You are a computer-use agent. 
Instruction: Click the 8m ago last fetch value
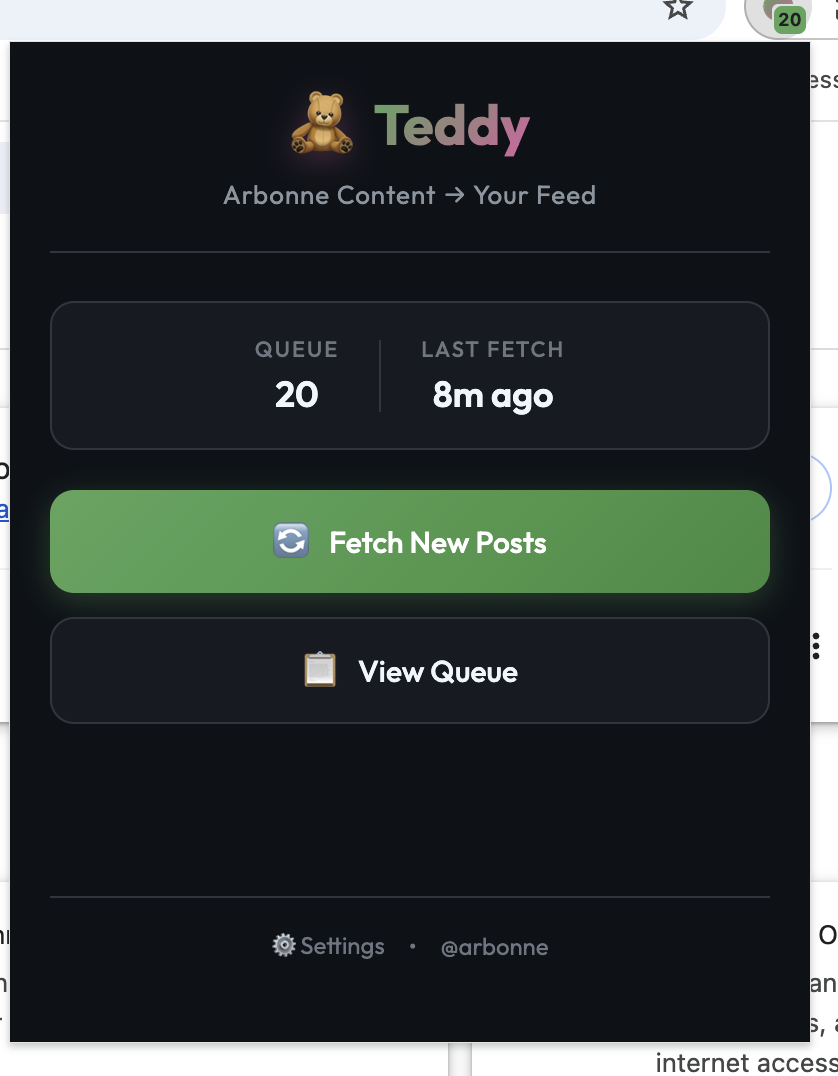coord(493,395)
